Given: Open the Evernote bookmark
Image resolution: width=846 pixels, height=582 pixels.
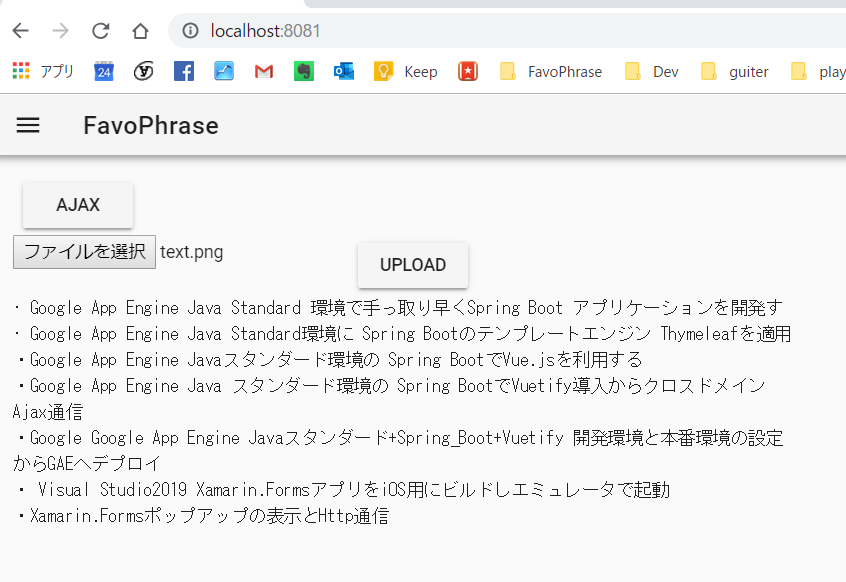Looking at the screenshot, I should (x=304, y=71).
